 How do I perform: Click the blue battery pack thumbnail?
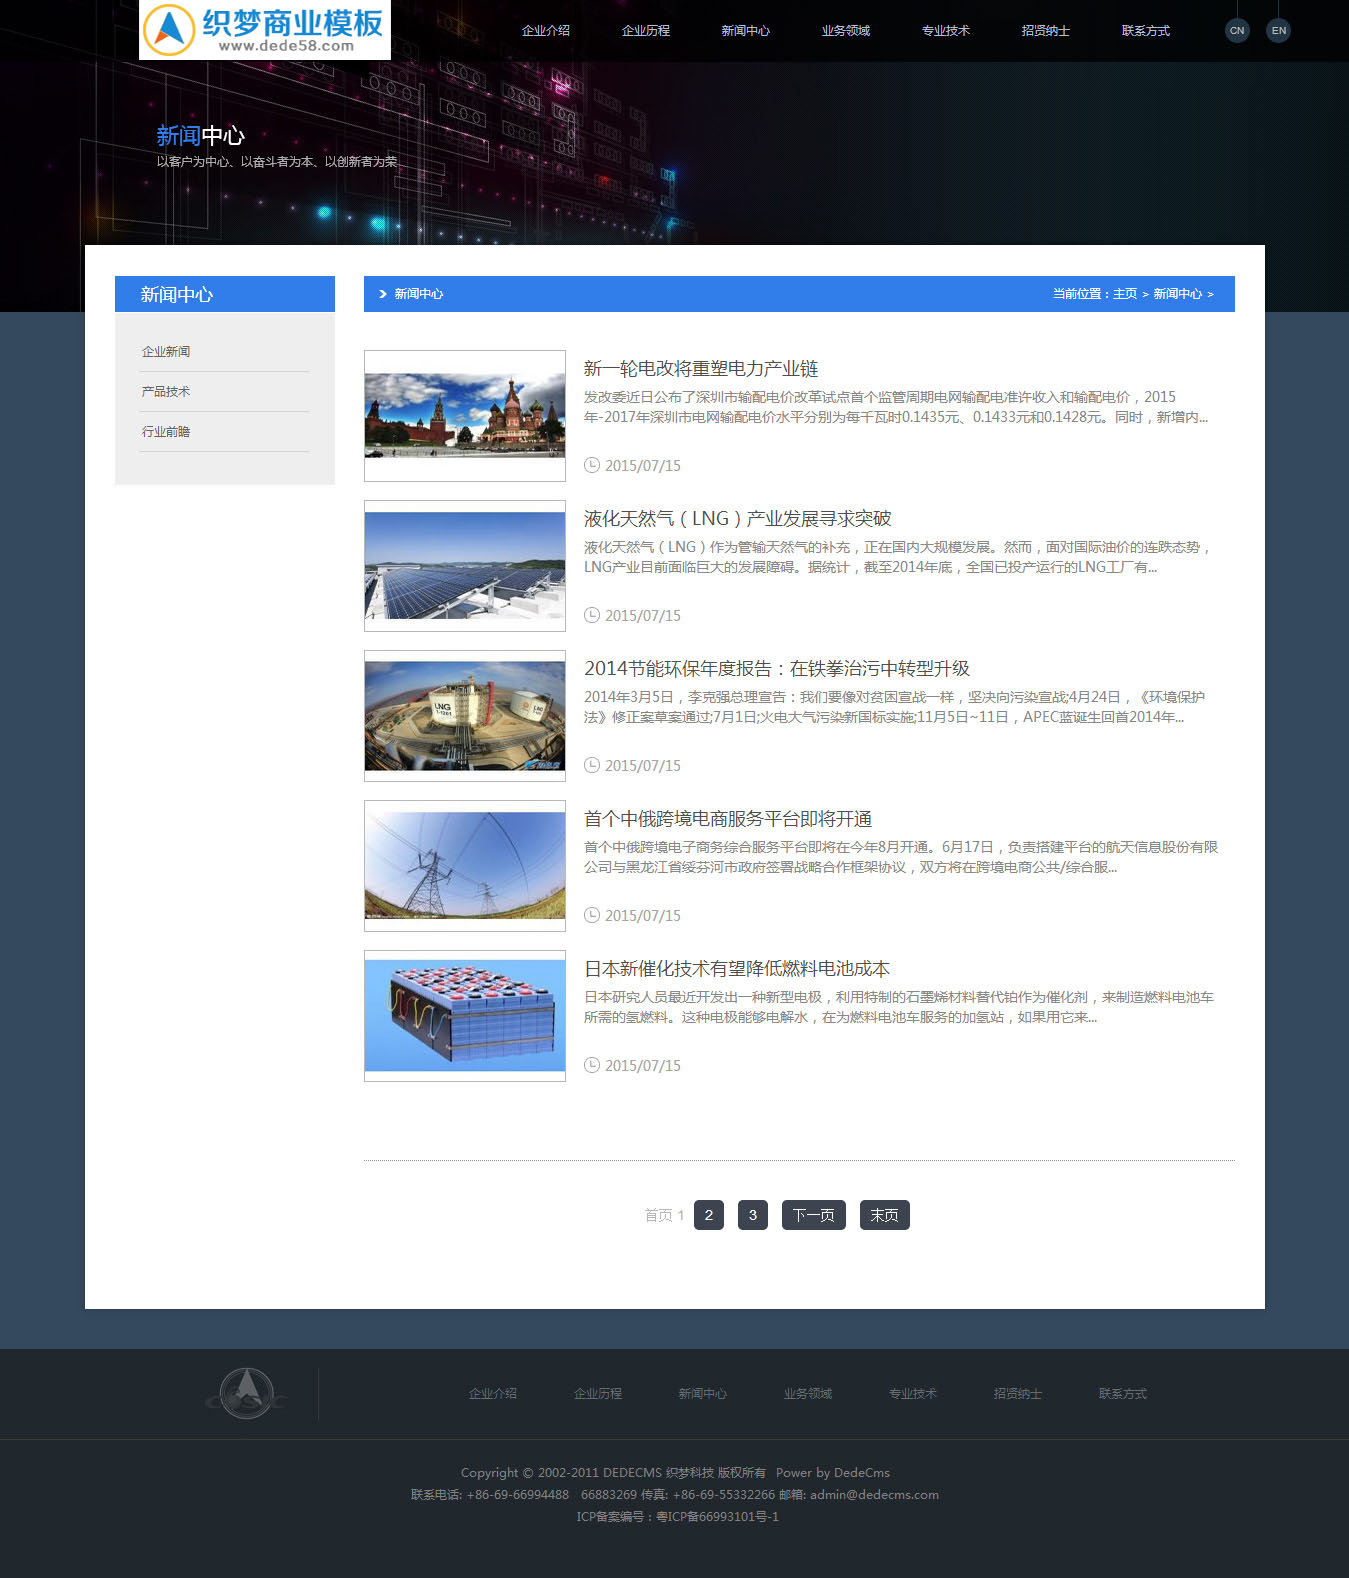pyautogui.click(x=465, y=1015)
